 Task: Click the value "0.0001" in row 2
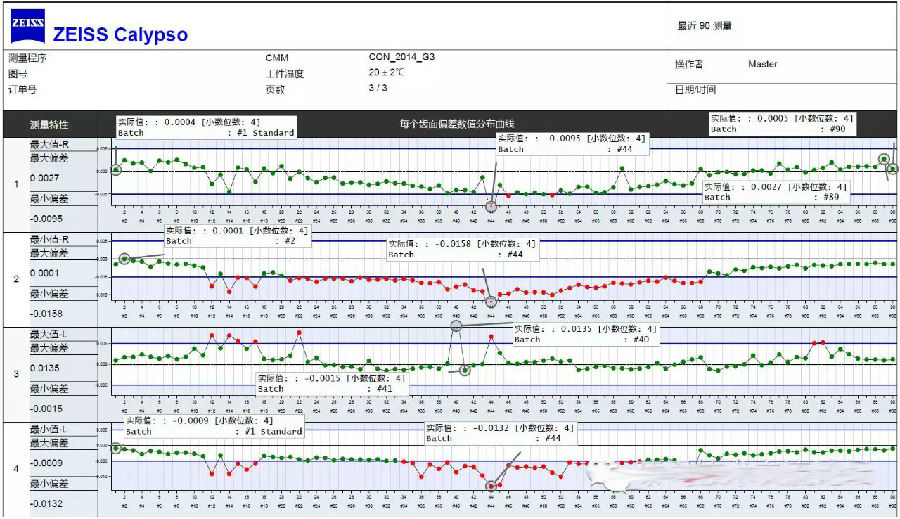coord(44,273)
